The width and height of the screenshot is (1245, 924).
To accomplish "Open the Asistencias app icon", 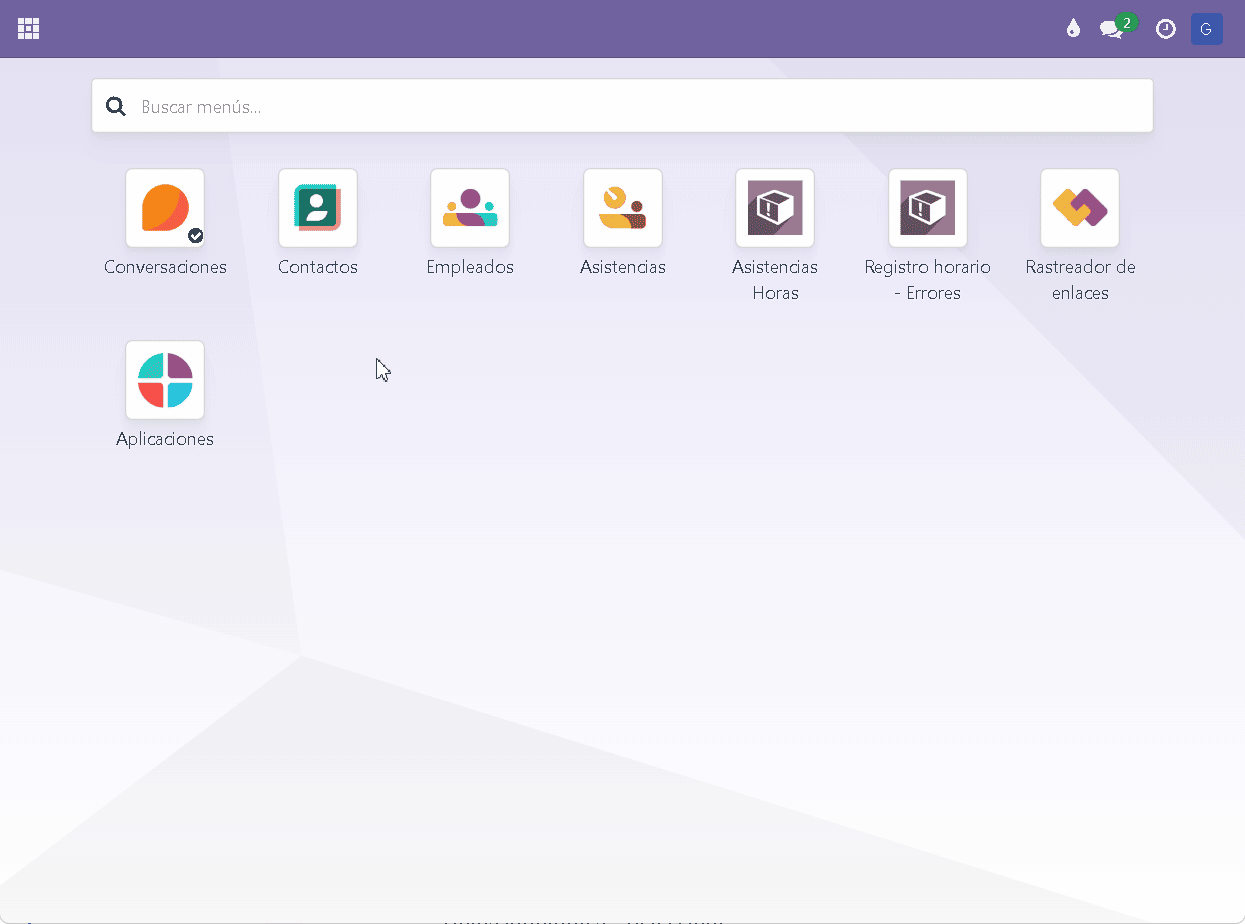I will [622, 207].
